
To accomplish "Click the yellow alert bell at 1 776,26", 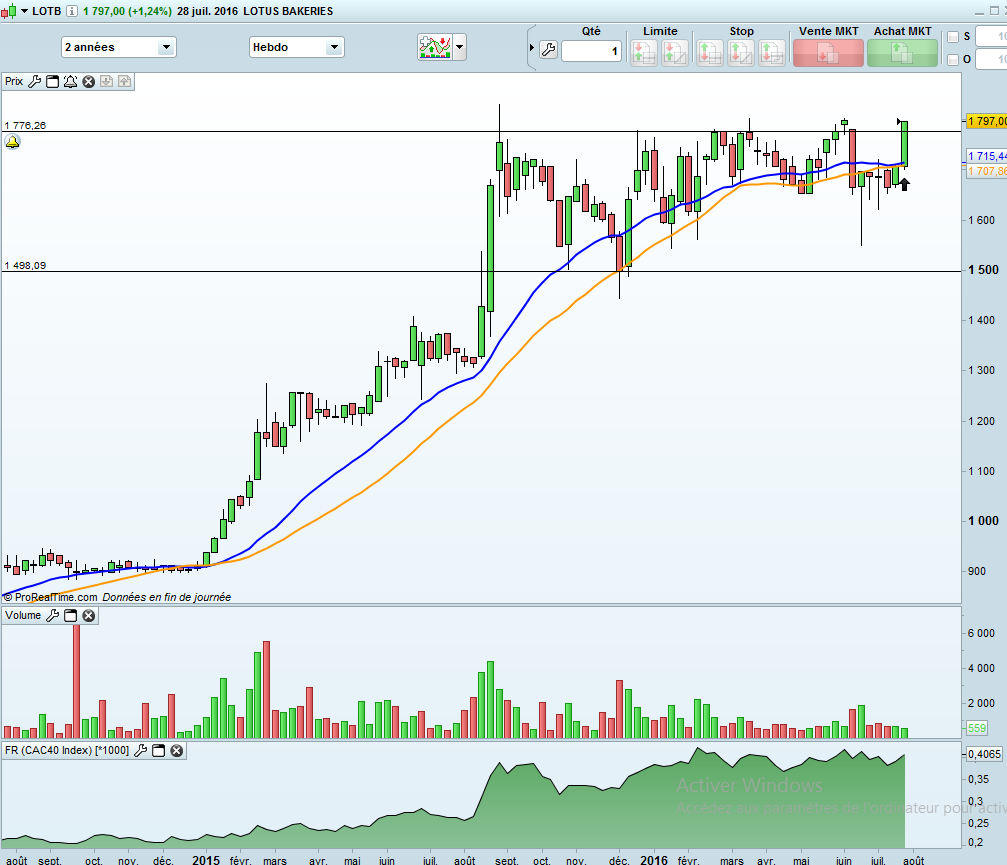I will click(12, 142).
